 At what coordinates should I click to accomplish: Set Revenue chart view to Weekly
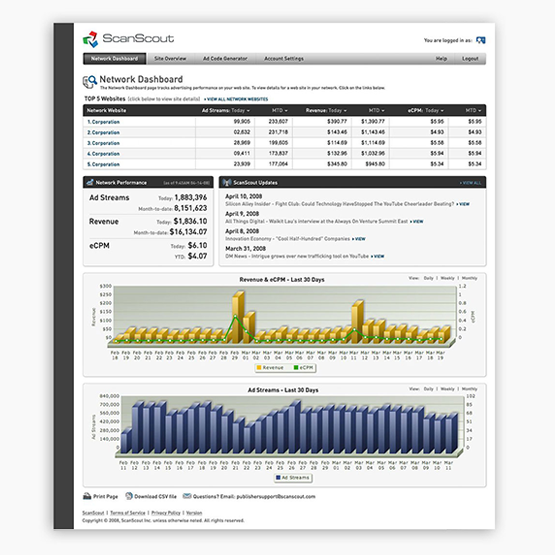pyautogui.click(x=447, y=278)
